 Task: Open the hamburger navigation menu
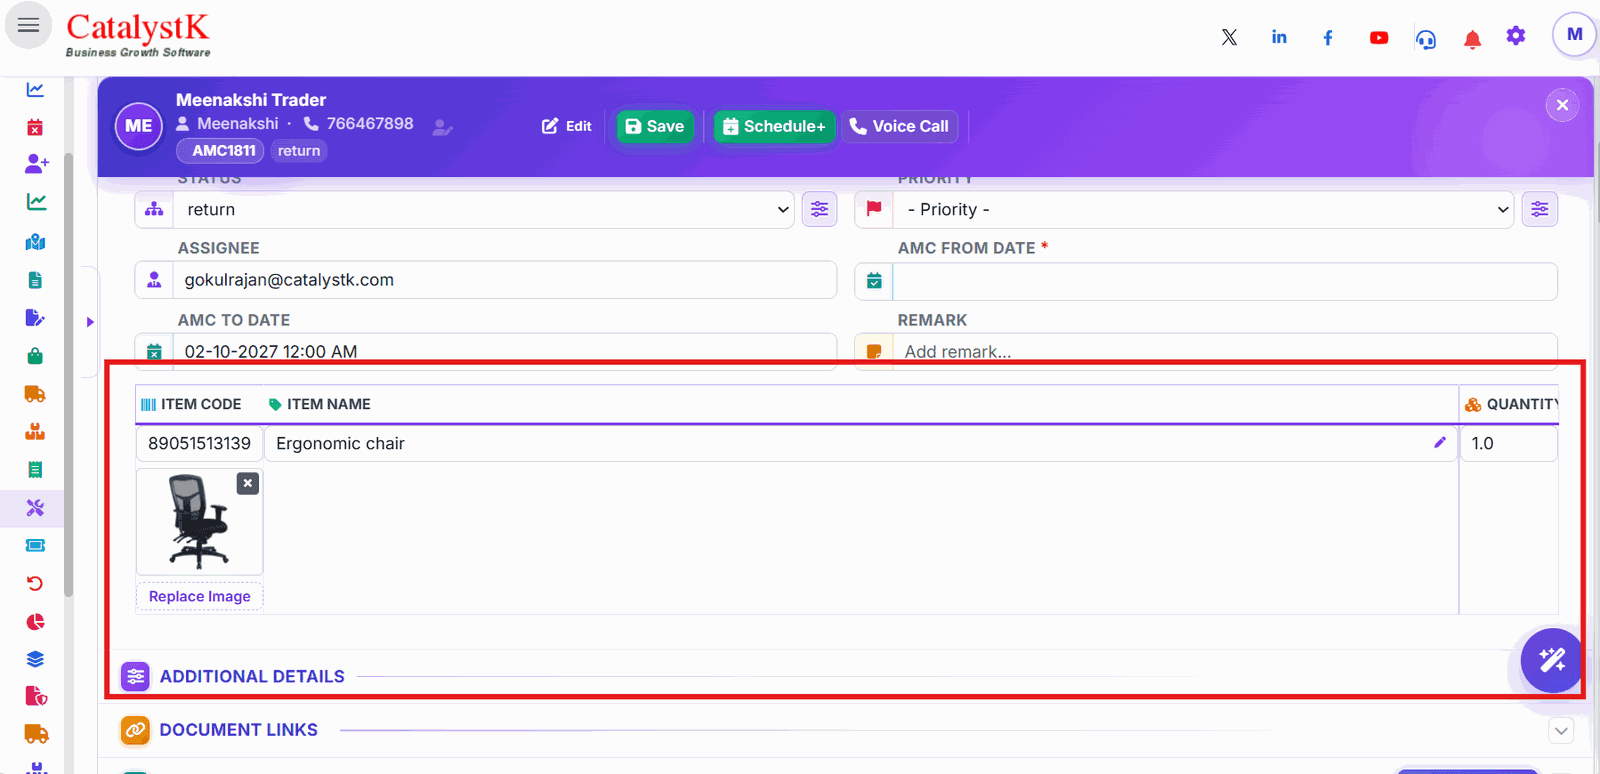[28, 26]
